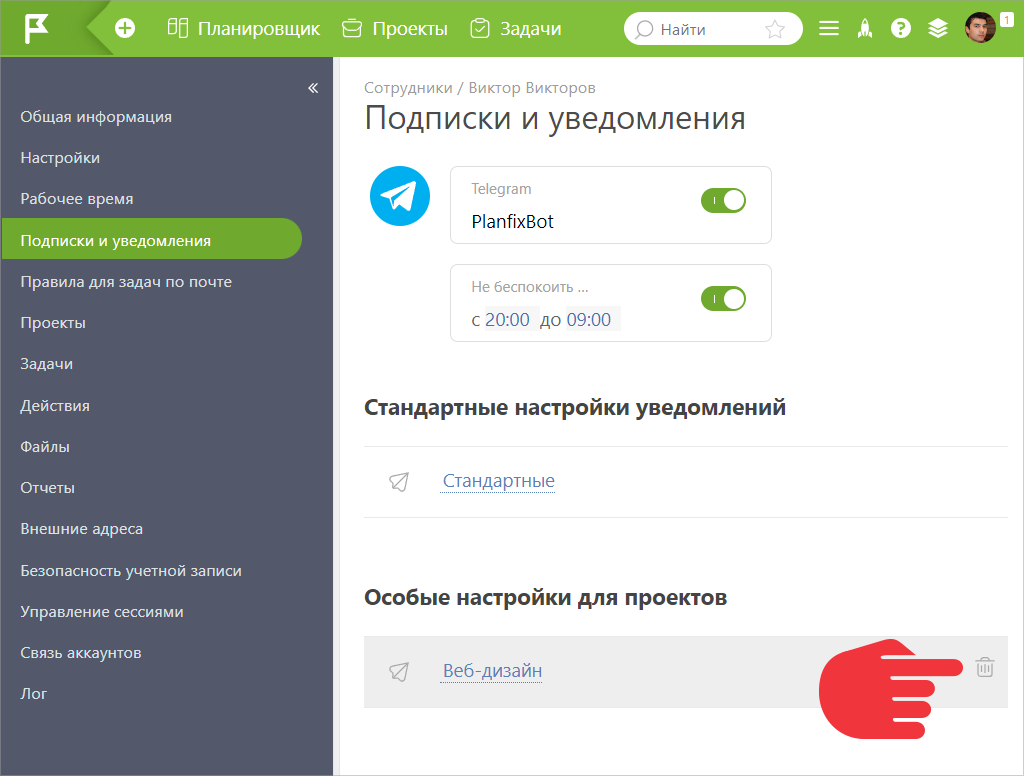This screenshot has height=776, width=1024.
Task: Focus the Найти search field
Action: click(x=712, y=29)
